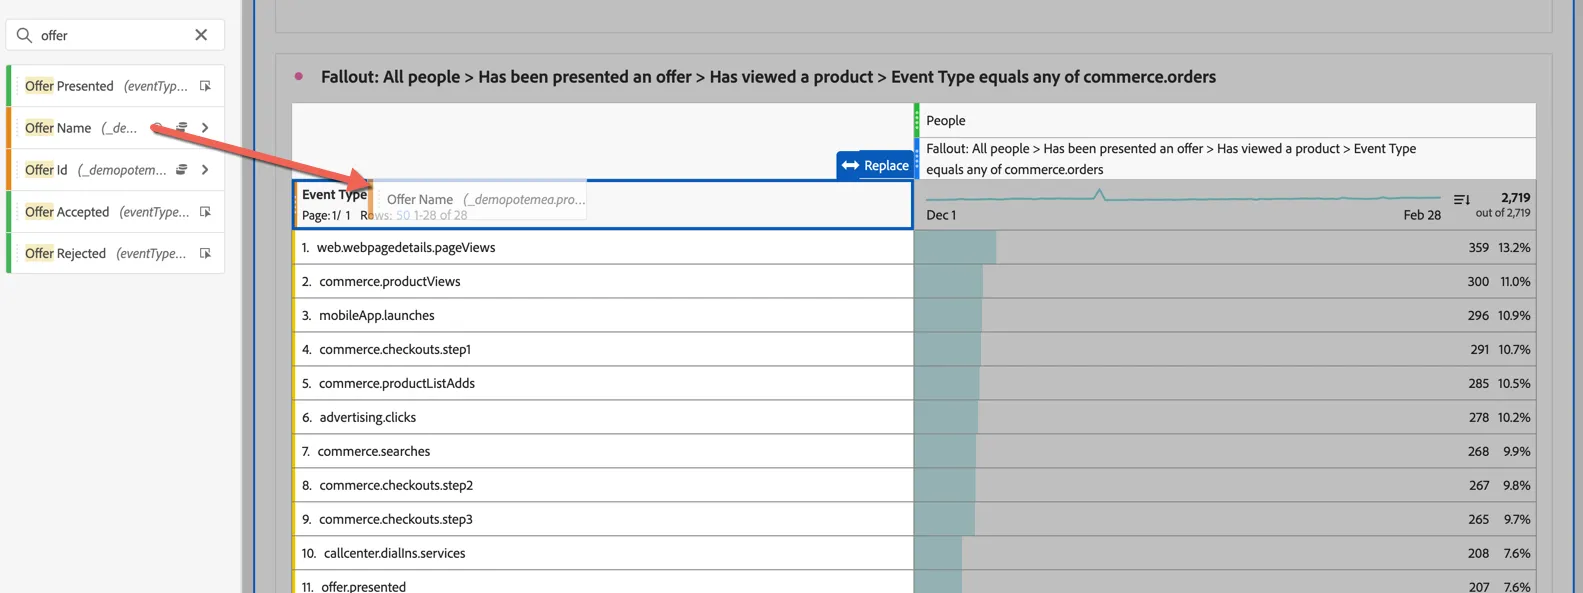Click the 359 value for pageViews row

click(x=1478, y=247)
